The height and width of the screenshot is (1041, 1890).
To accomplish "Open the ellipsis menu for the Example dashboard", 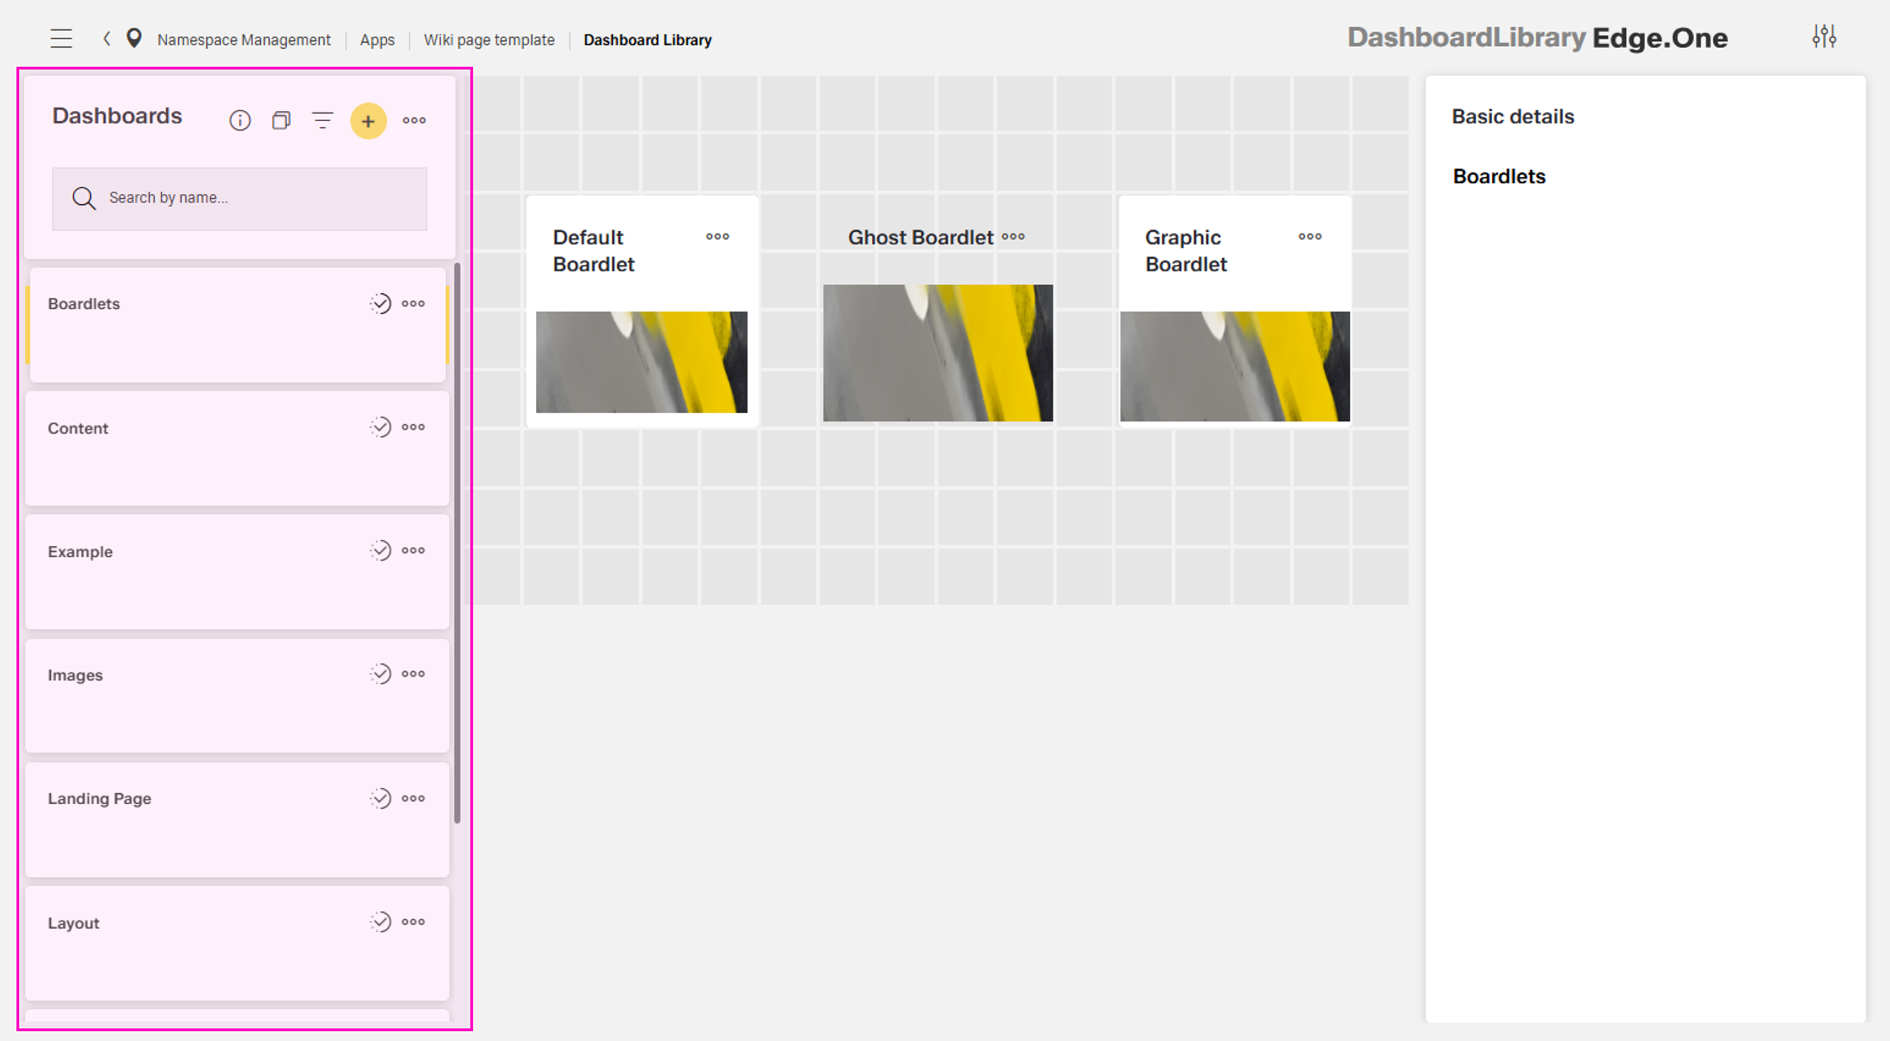I will pos(413,550).
